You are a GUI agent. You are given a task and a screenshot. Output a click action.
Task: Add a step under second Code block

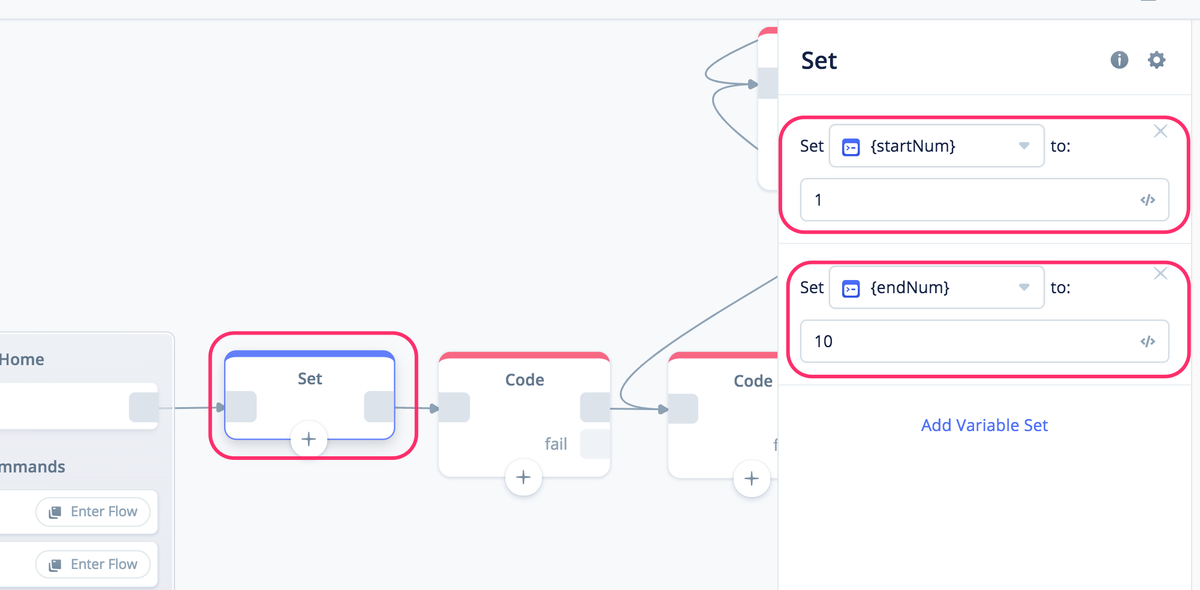(x=752, y=478)
